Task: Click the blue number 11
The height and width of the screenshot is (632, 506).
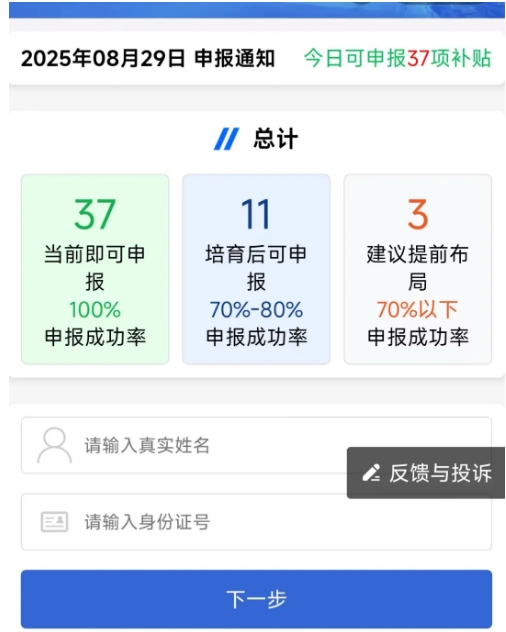Action: [x=256, y=214]
